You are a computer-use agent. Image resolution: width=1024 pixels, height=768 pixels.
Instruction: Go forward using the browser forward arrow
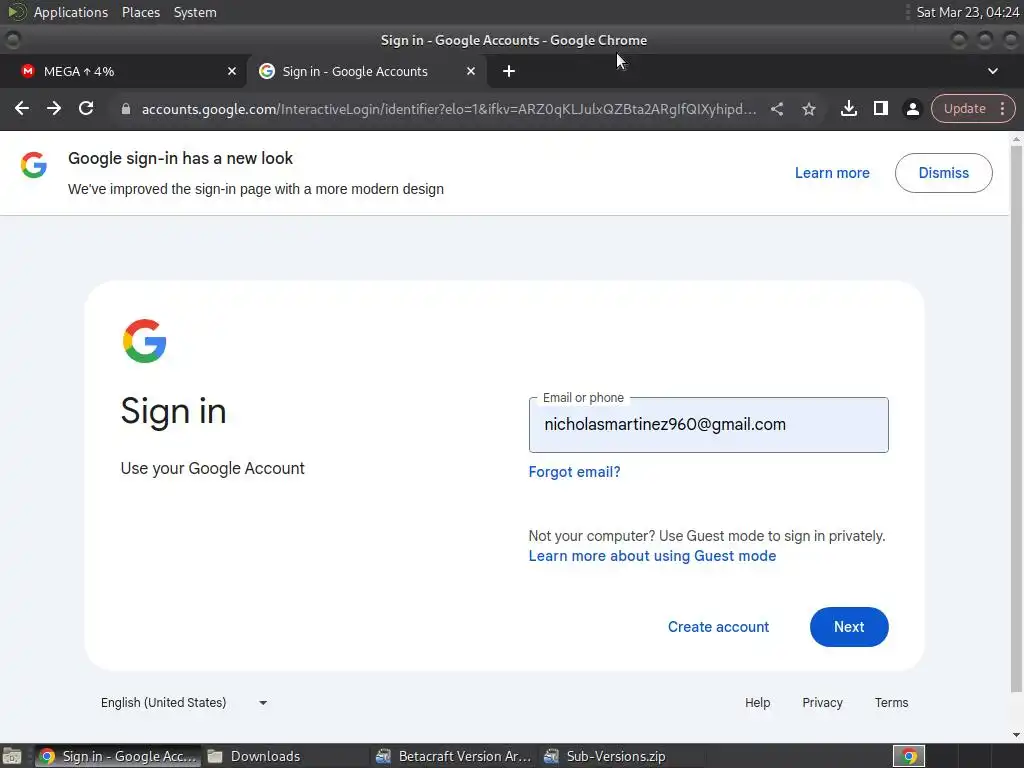point(54,108)
